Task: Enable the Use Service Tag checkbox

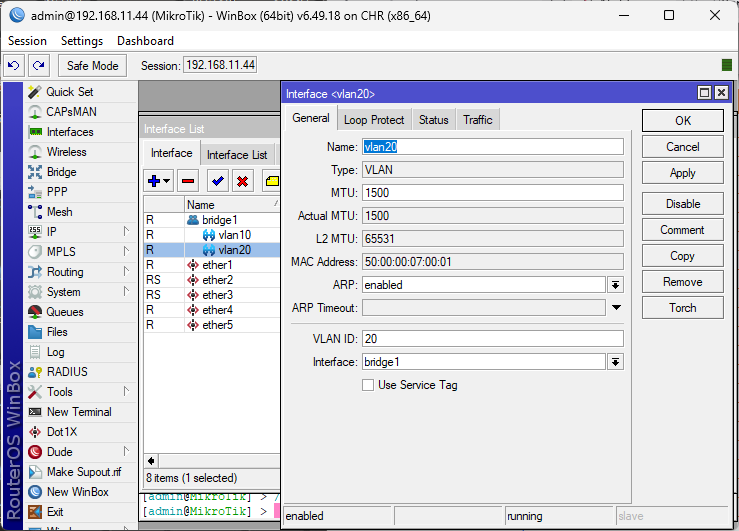Action: 368,385
